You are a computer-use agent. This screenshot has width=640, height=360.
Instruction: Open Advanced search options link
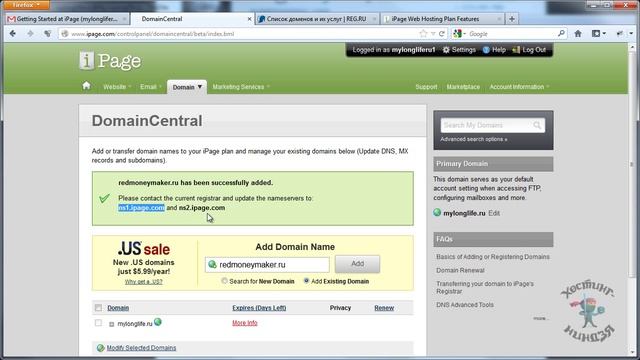point(473,139)
